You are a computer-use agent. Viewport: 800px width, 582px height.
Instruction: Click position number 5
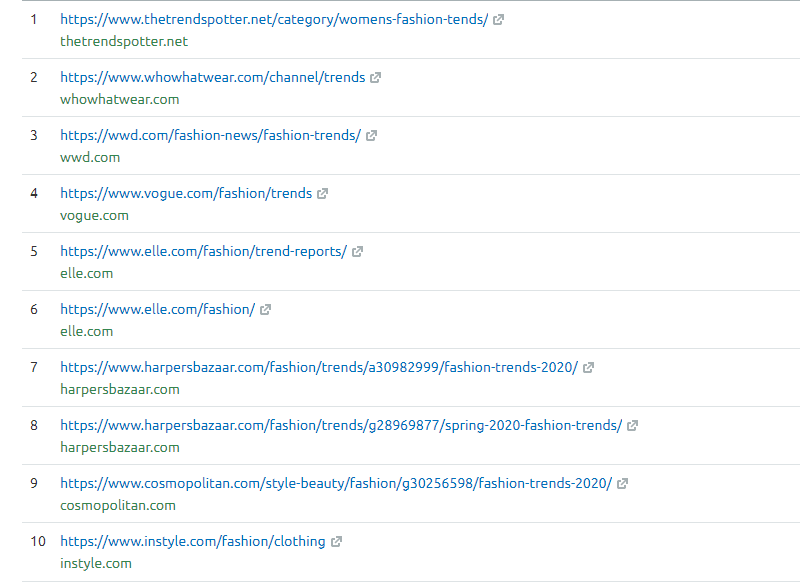[34, 251]
